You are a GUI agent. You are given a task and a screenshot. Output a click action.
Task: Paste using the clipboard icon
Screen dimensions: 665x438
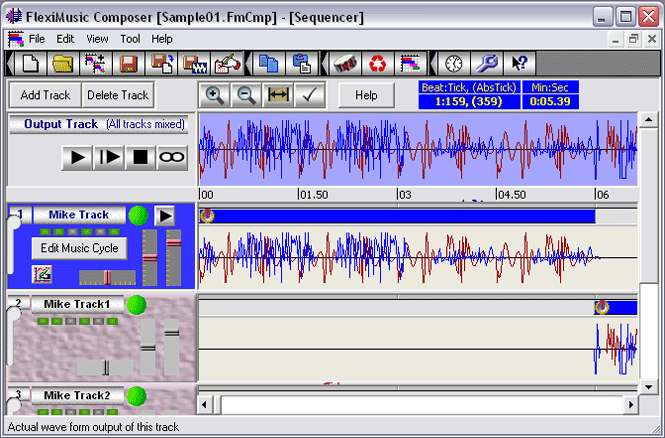[302, 64]
